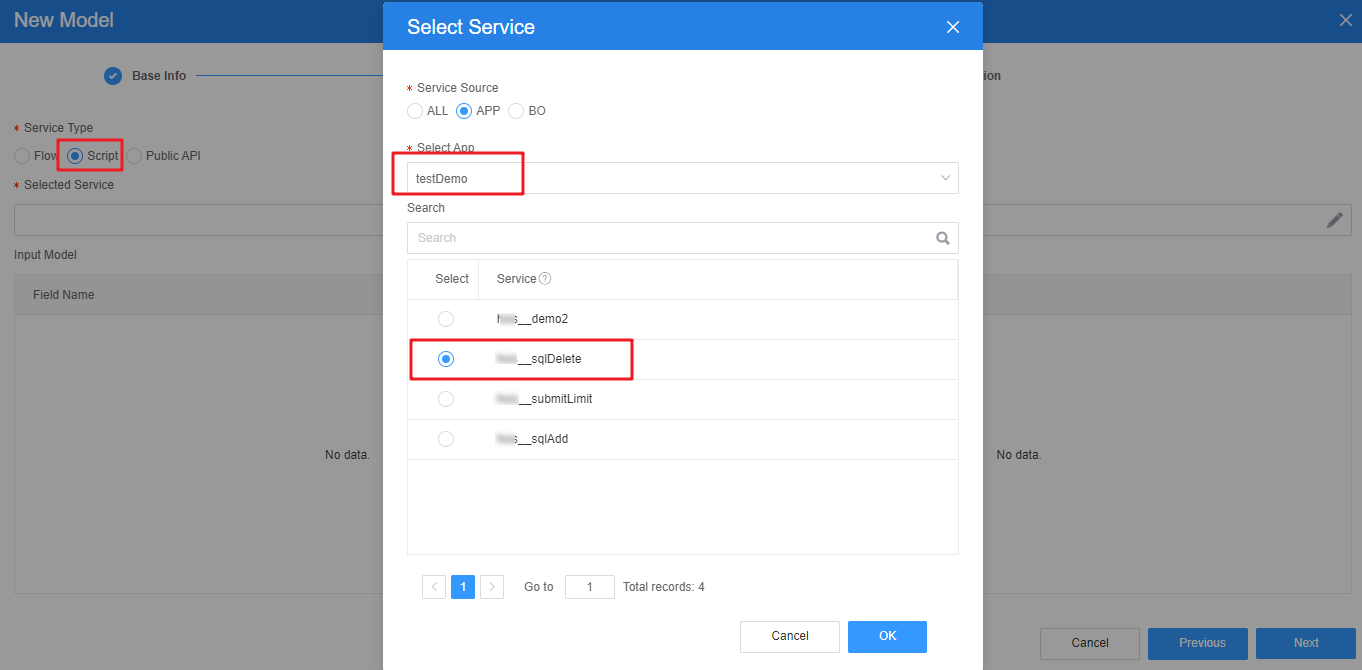Select the __sqlAdd service radio button
This screenshot has height=670, width=1362.
tap(446, 439)
